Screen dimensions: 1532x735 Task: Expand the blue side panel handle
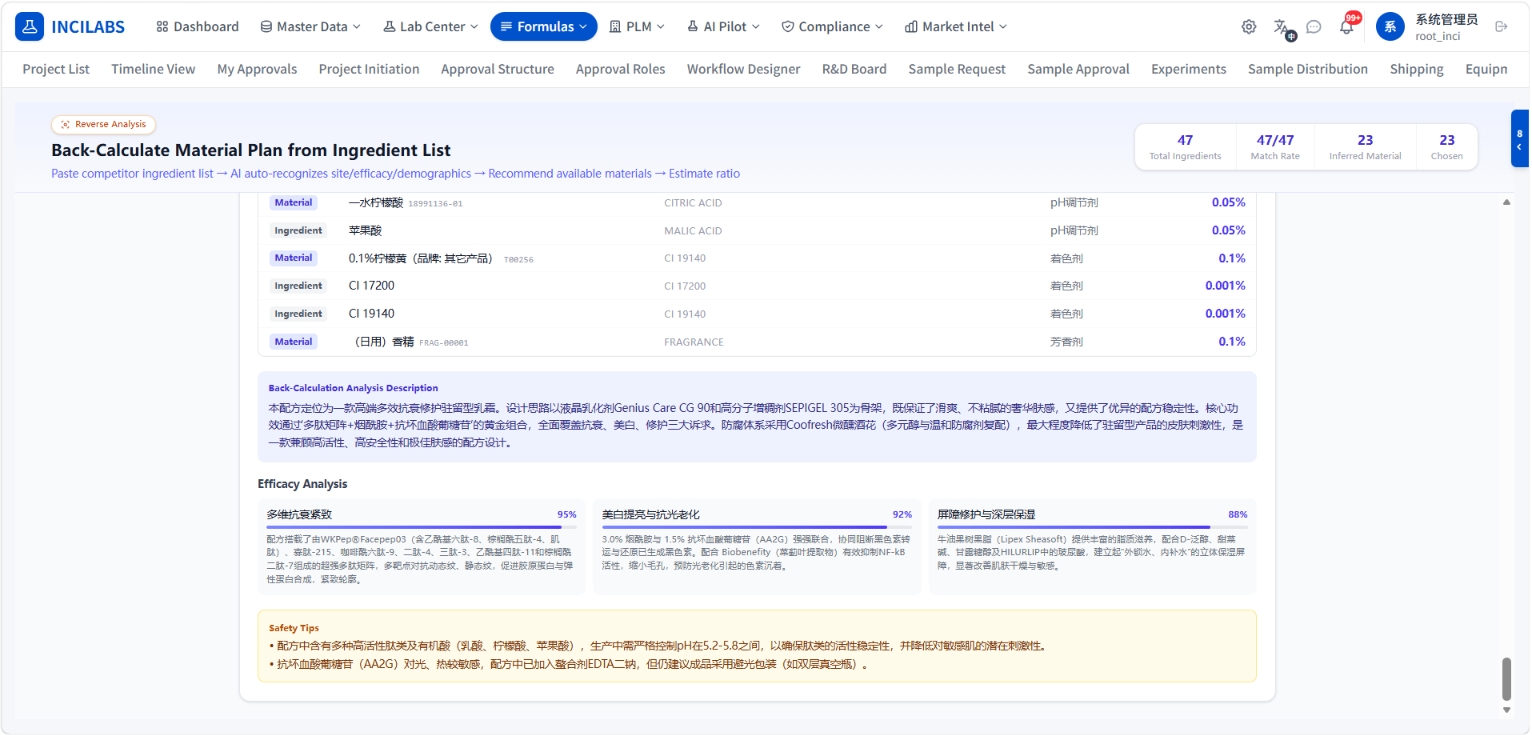tap(1519, 140)
